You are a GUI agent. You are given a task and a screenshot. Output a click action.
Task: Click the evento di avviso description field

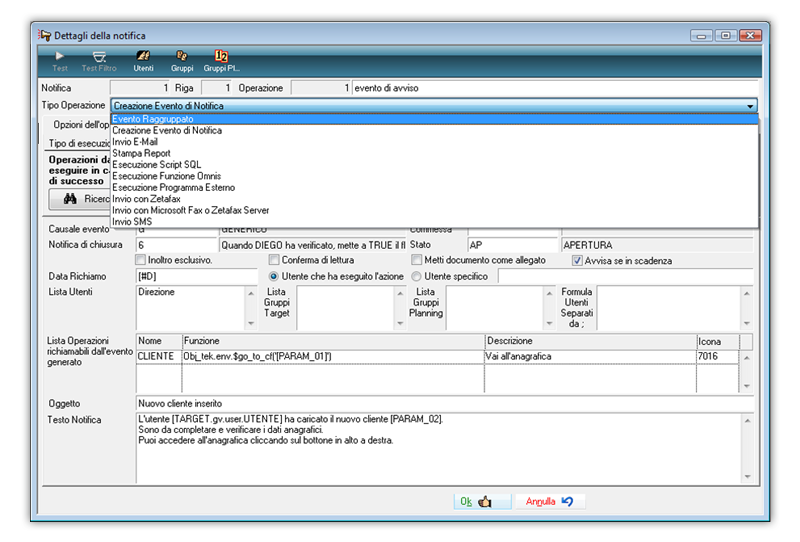pos(555,88)
